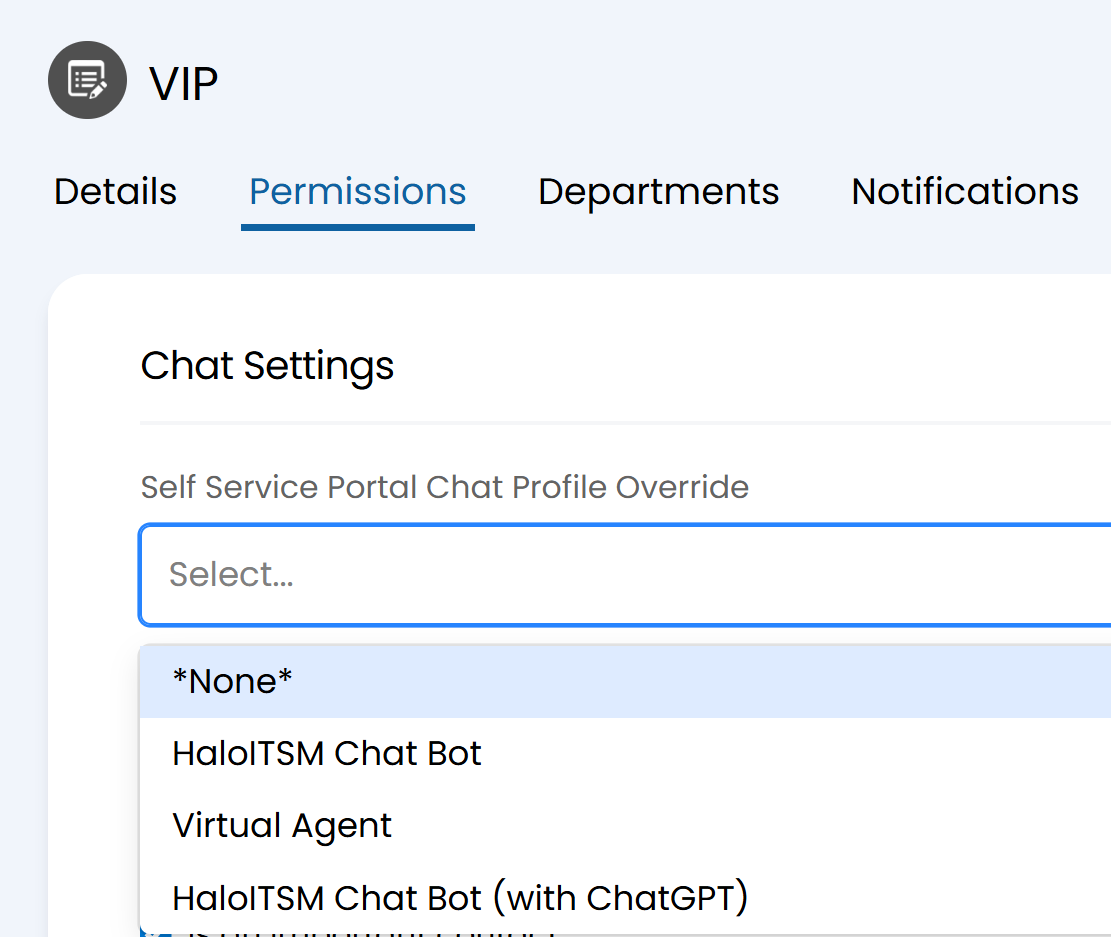Click the divider line under Chat Settings
The height and width of the screenshot is (937, 1111).
point(600,423)
